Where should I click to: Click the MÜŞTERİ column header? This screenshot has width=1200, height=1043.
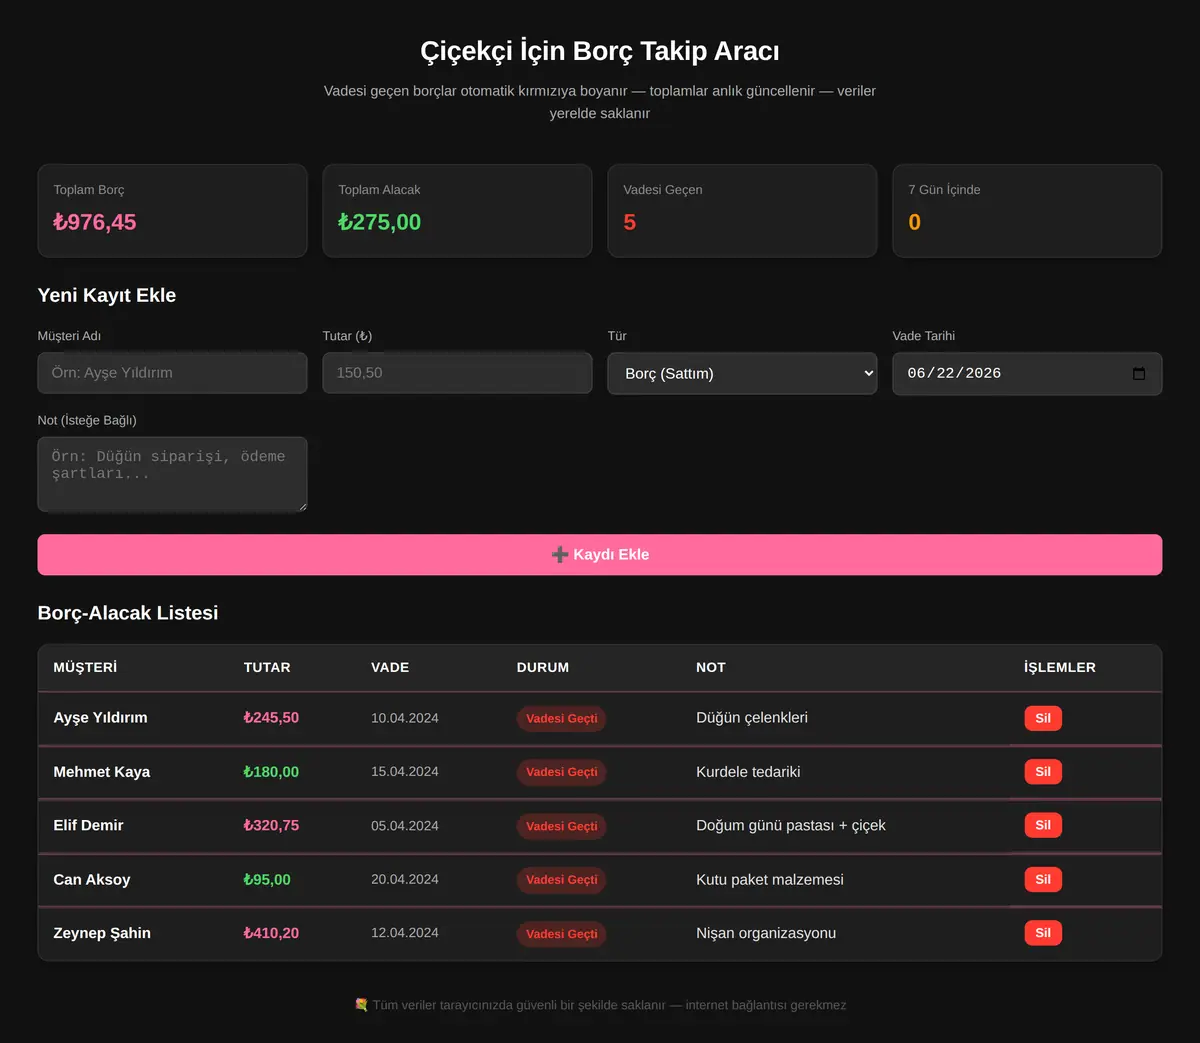[x=85, y=667]
